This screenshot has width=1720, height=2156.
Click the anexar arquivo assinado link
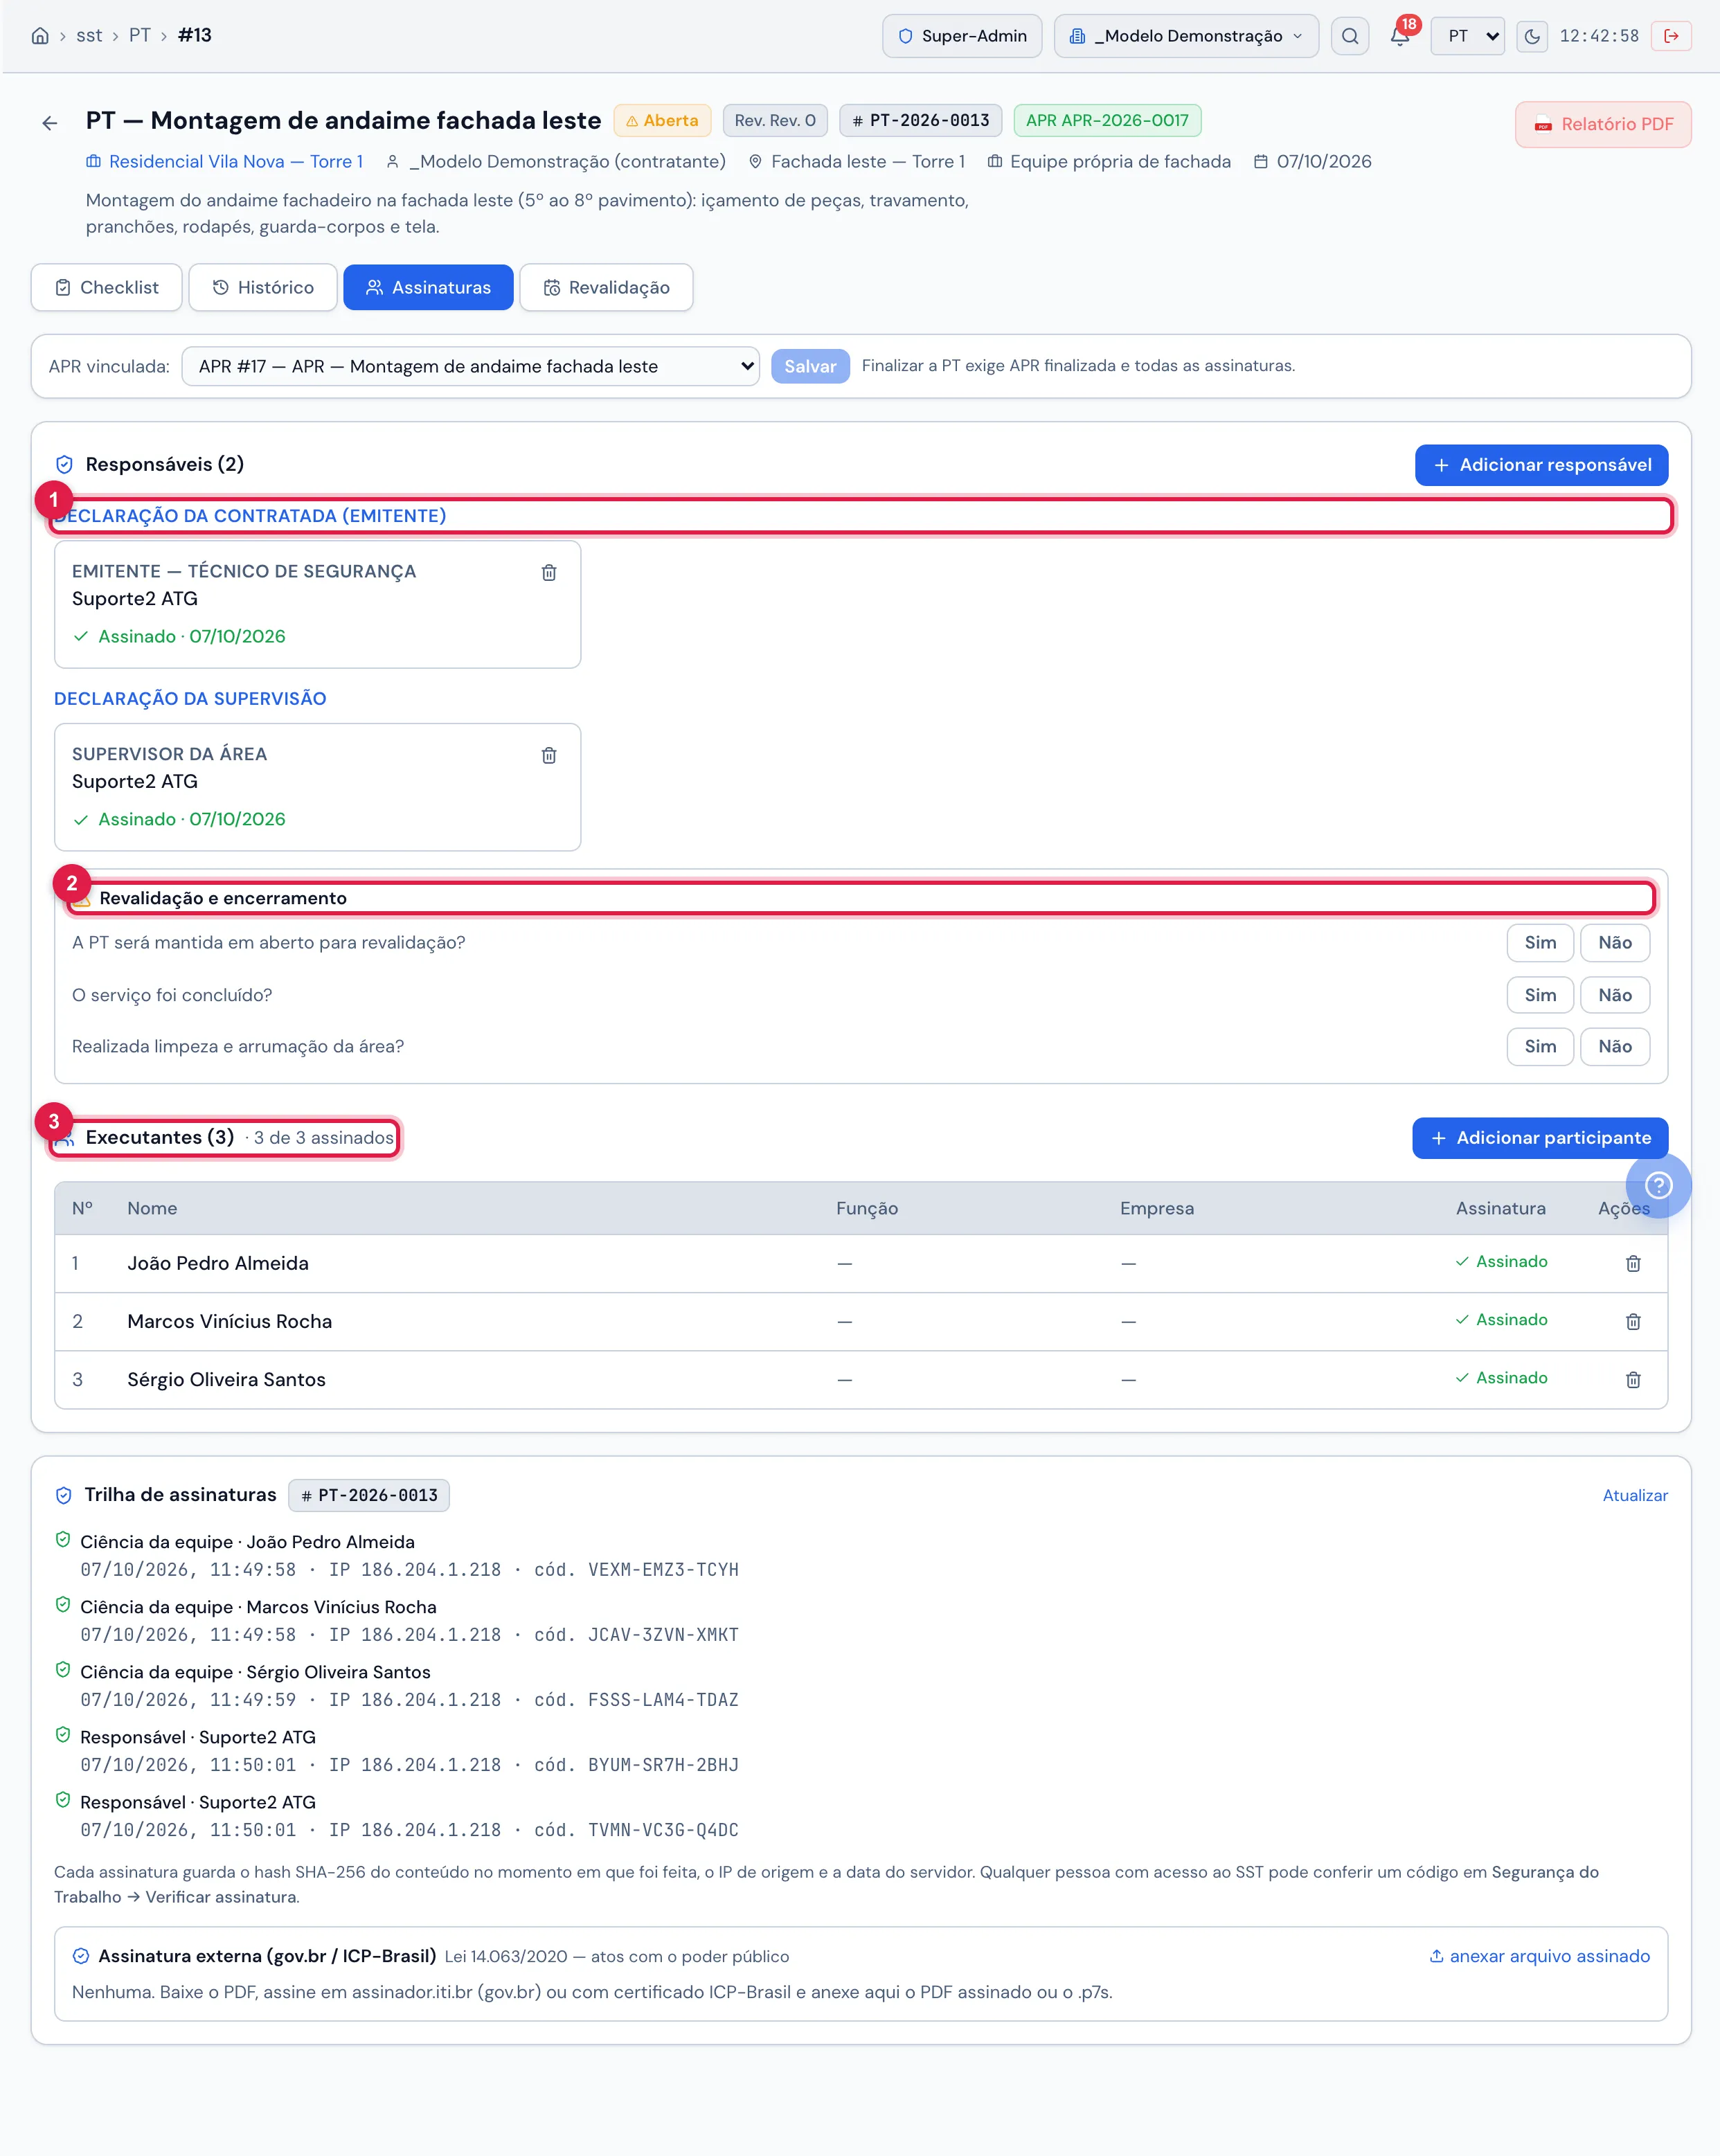(x=1539, y=1956)
